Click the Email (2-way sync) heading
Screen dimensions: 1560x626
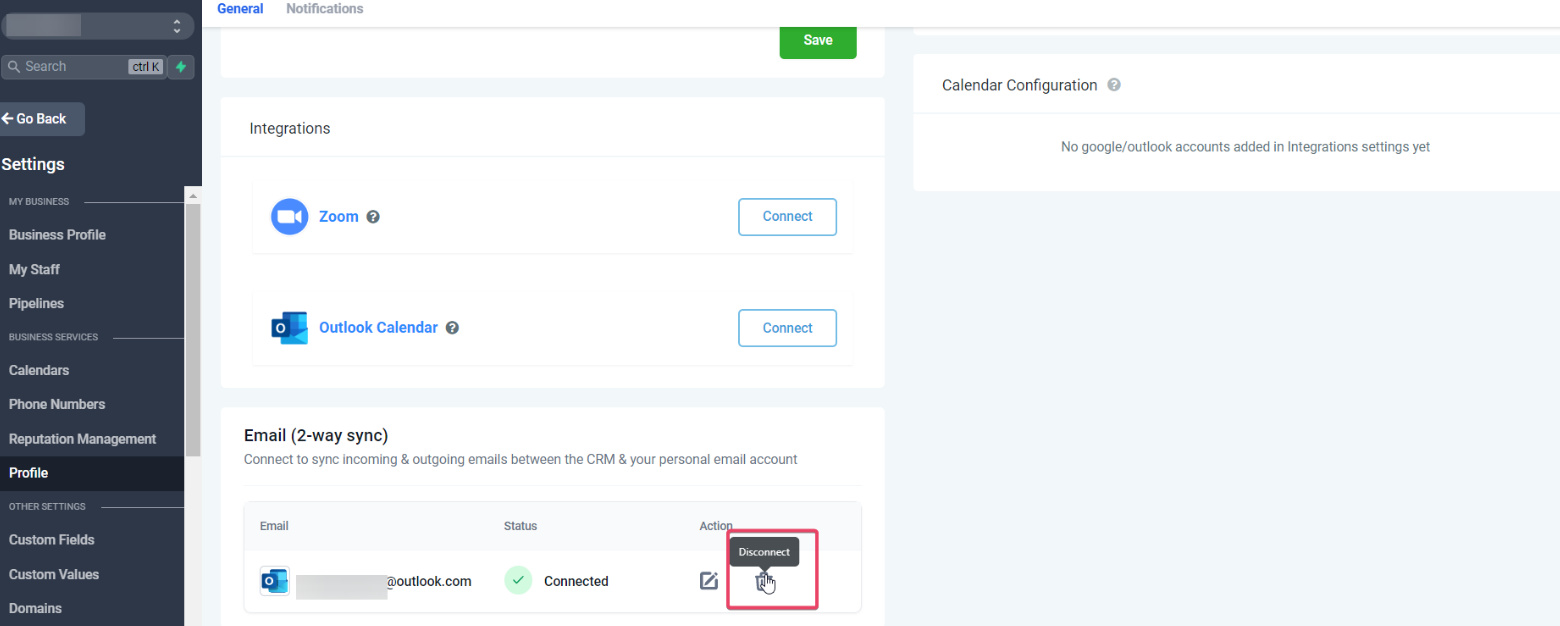[x=316, y=436]
